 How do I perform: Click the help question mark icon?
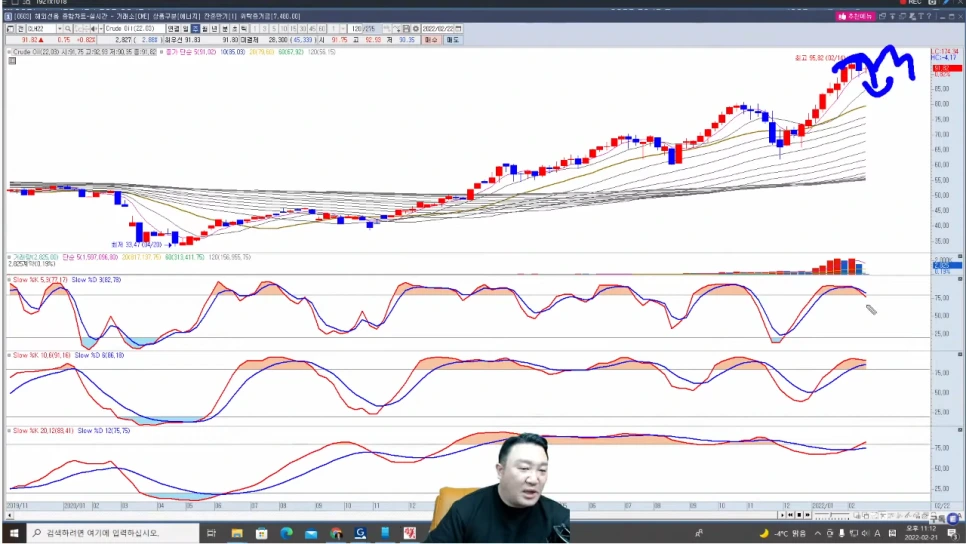pos(929,16)
